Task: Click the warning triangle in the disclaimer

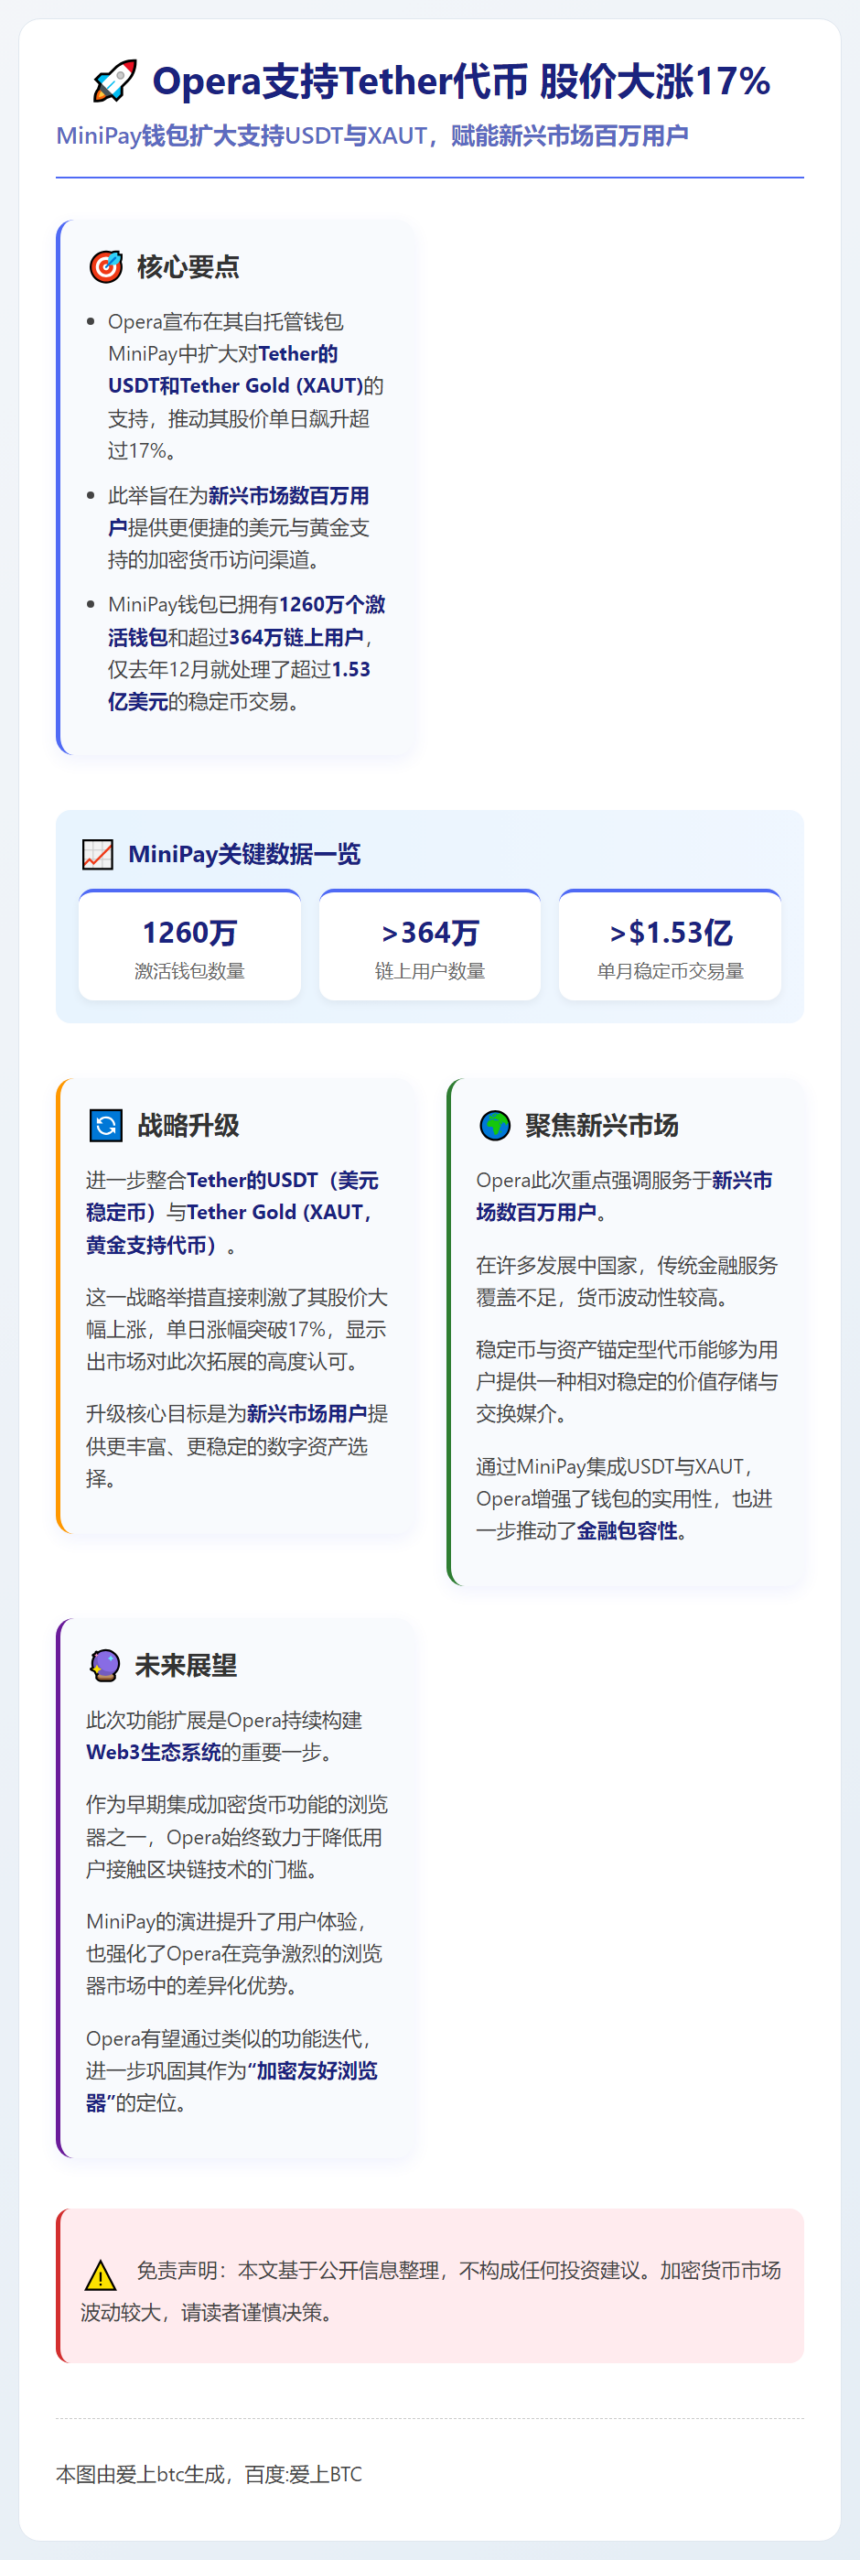Action: (100, 2275)
